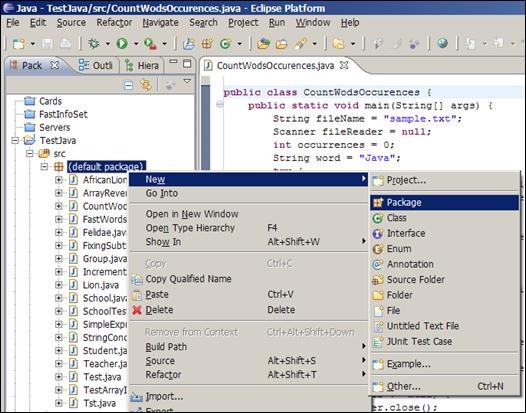Run the program with green play icon
This screenshot has width=526, height=413.
122,44
